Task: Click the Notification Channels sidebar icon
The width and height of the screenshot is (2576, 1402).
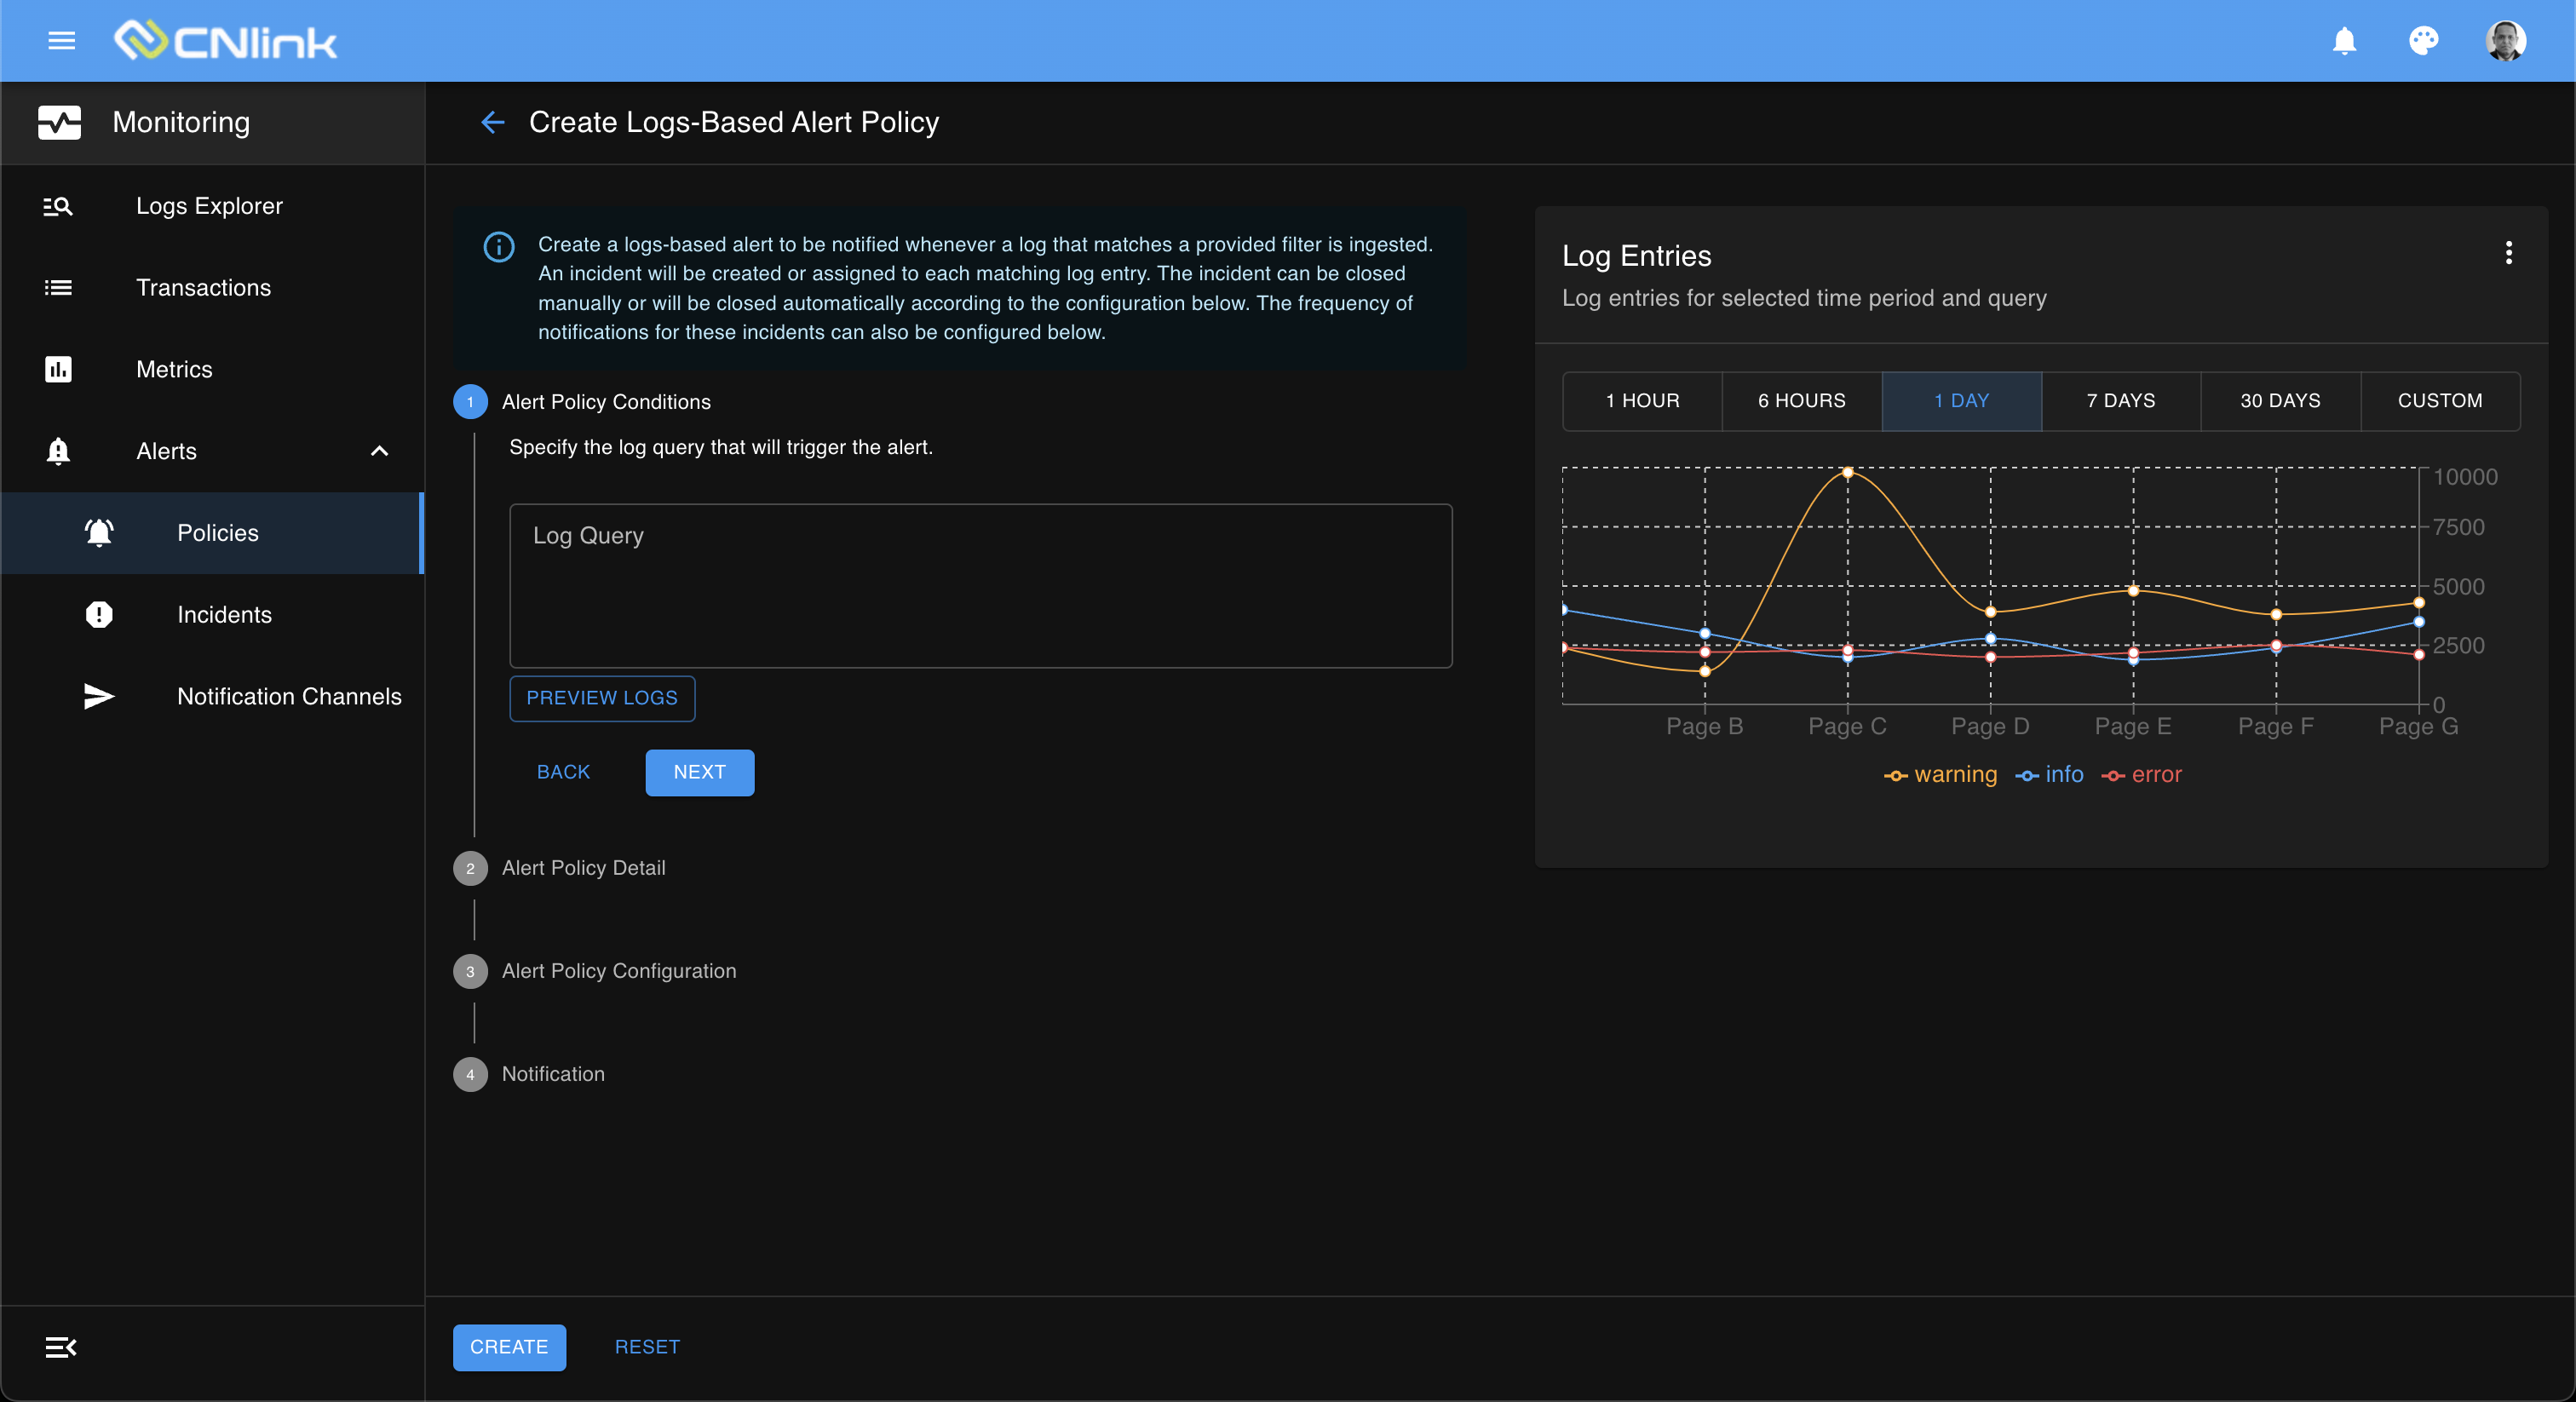Action: pyautogui.click(x=97, y=696)
